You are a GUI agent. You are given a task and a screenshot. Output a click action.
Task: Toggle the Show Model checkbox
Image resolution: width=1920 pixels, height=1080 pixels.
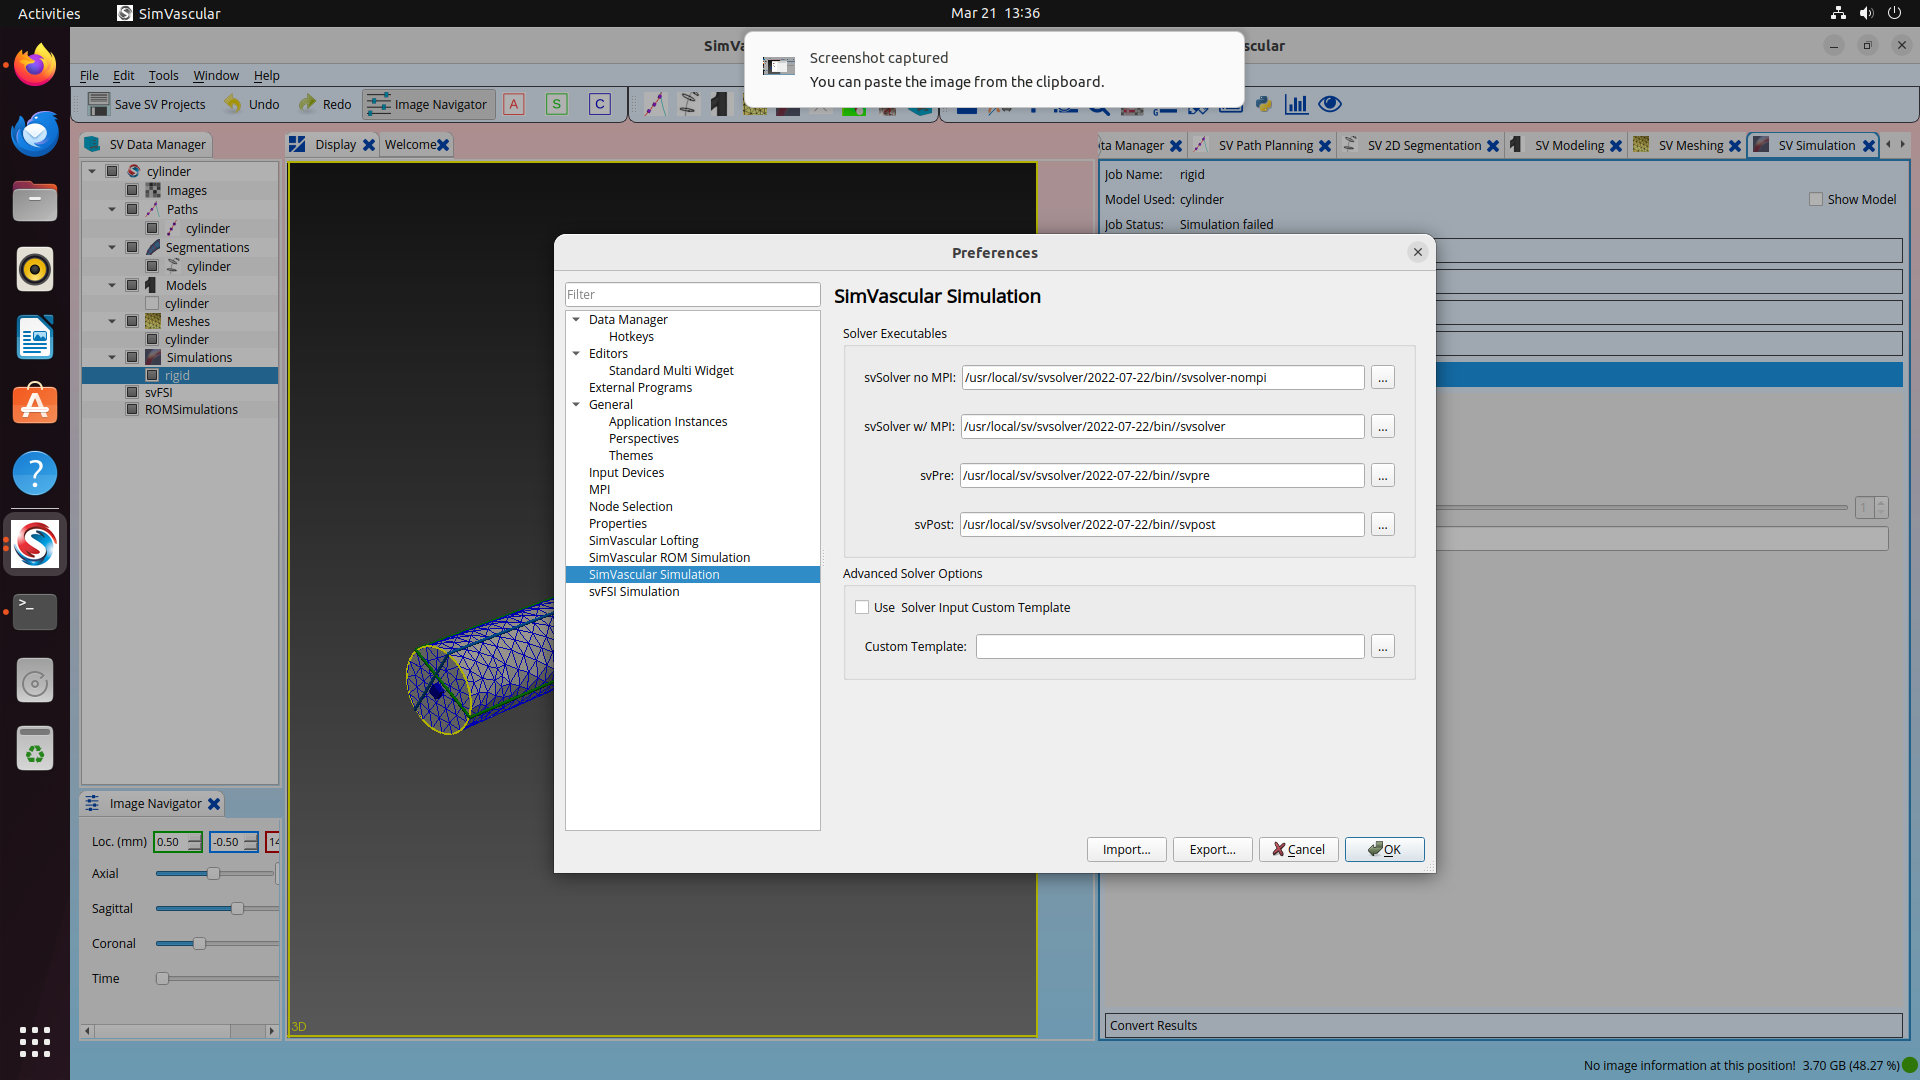coord(1816,199)
